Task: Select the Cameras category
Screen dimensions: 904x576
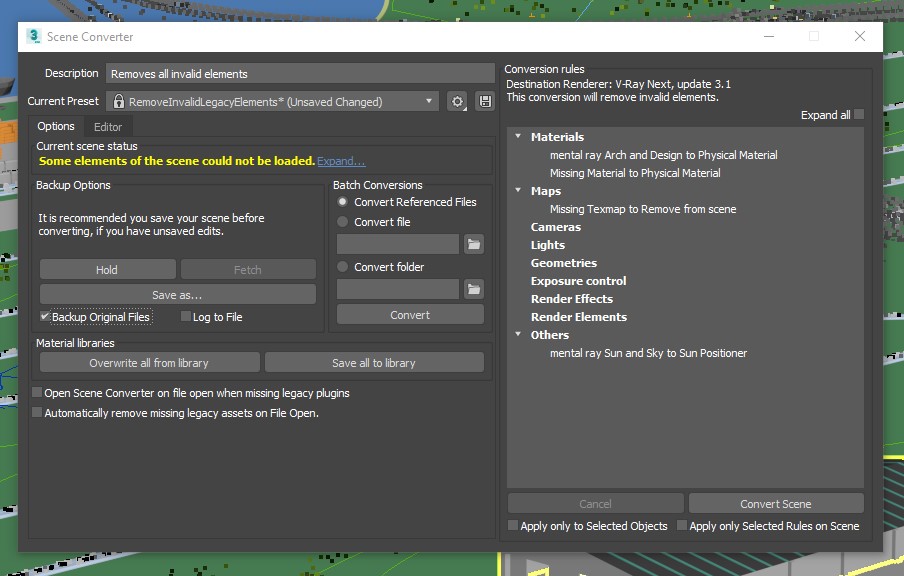Action: [x=556, y=227]
